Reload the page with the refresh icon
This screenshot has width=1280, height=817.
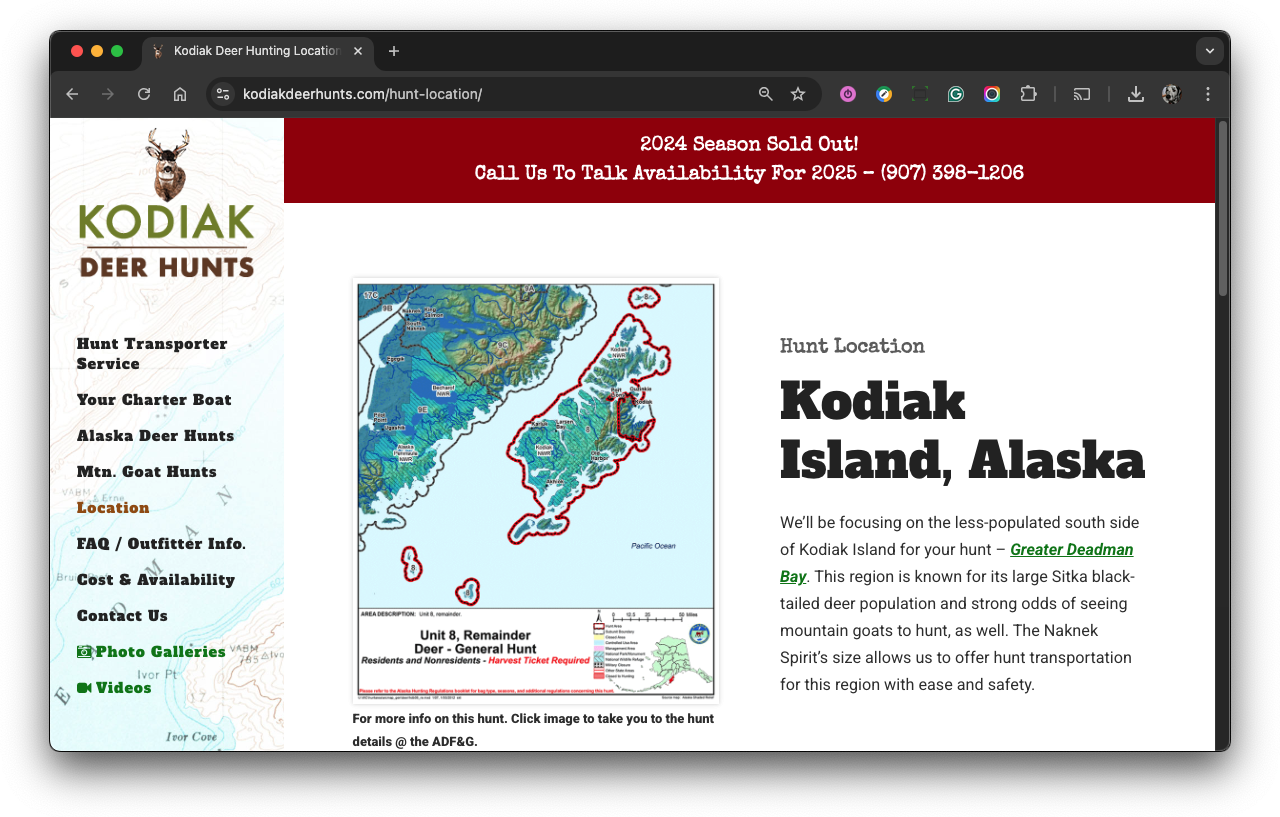pyautogui.click(x=144, y=94)
